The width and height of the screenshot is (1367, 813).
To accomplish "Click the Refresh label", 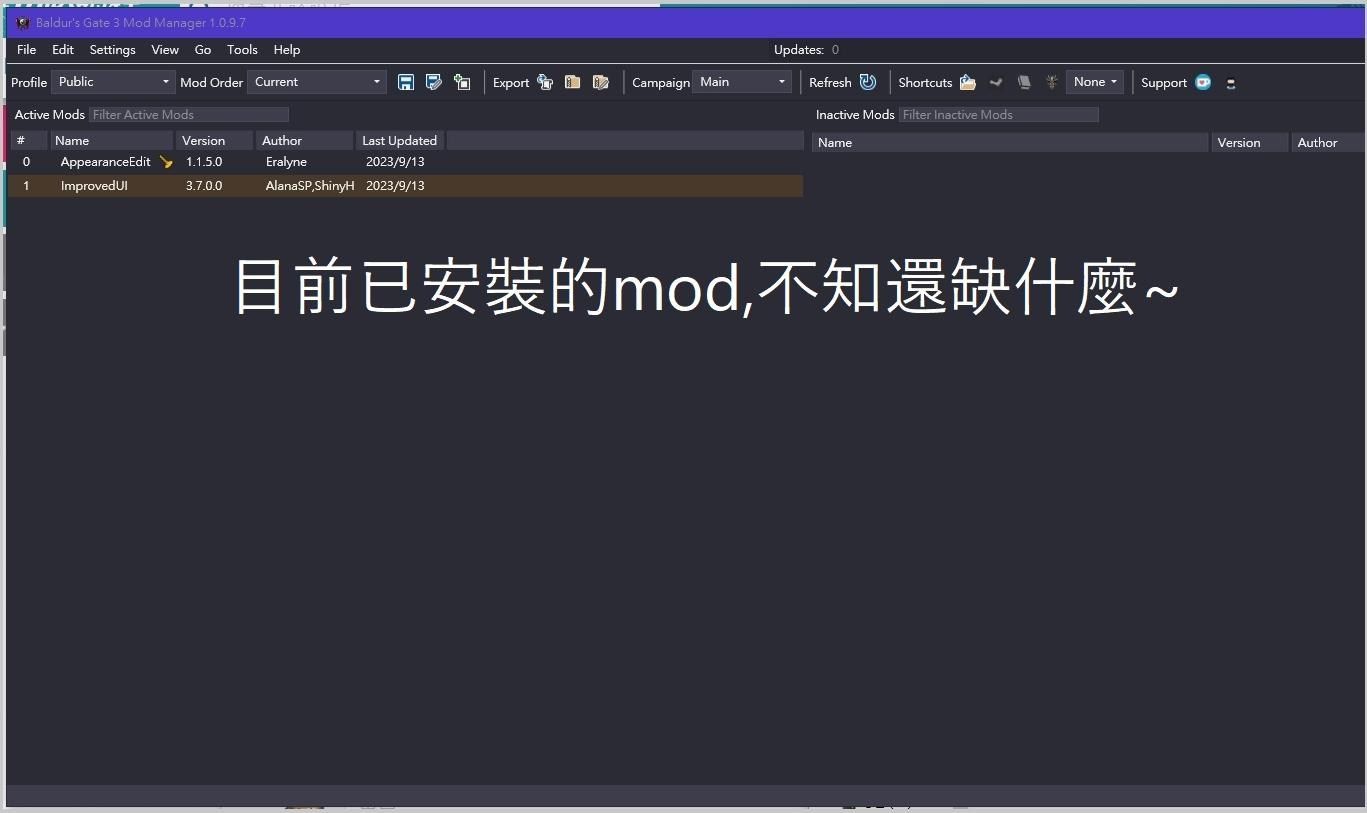I will [x=830, y=83].
